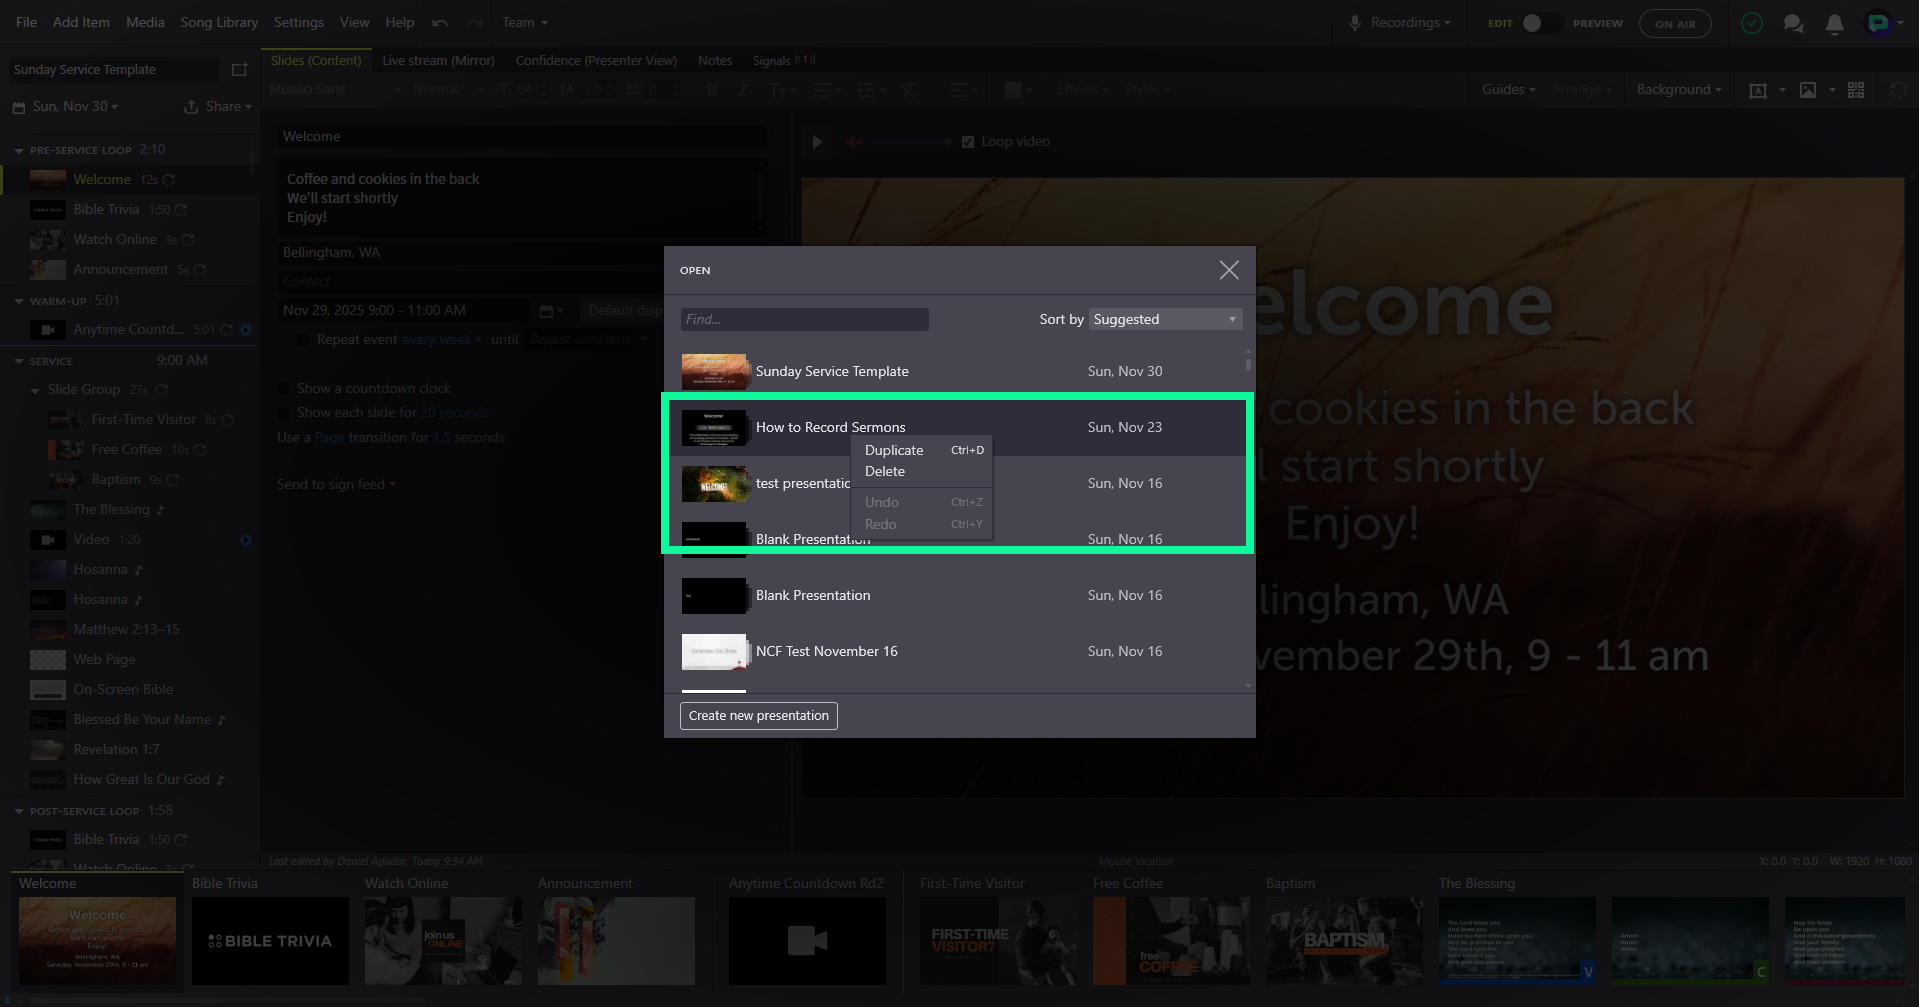This screenshot has width=1919, height=1007.
Task: Collapse the Post-Service Loop section
Action: (19, 811)
